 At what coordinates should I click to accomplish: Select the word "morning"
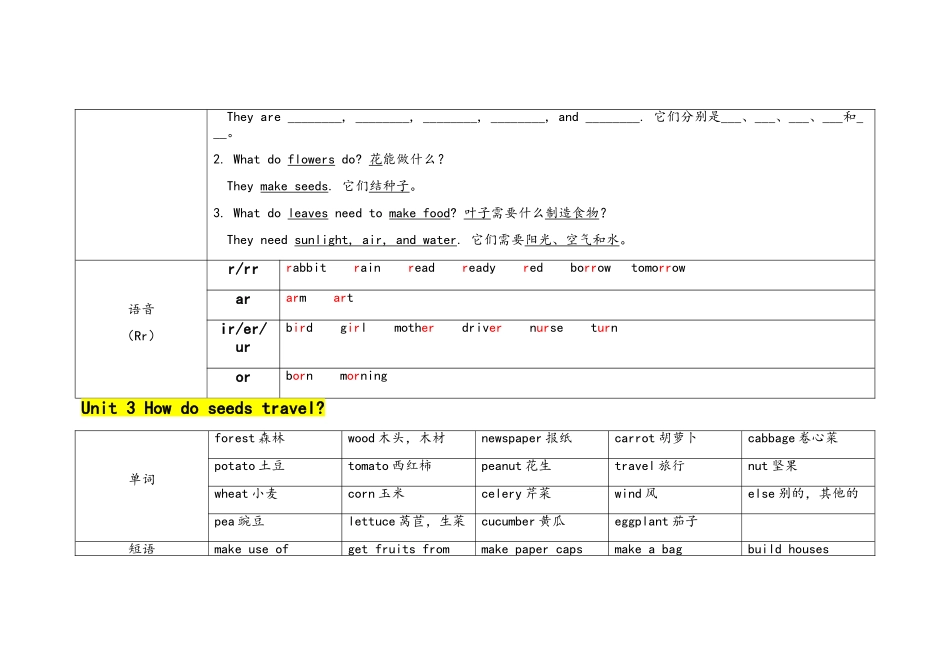[364, 376]
